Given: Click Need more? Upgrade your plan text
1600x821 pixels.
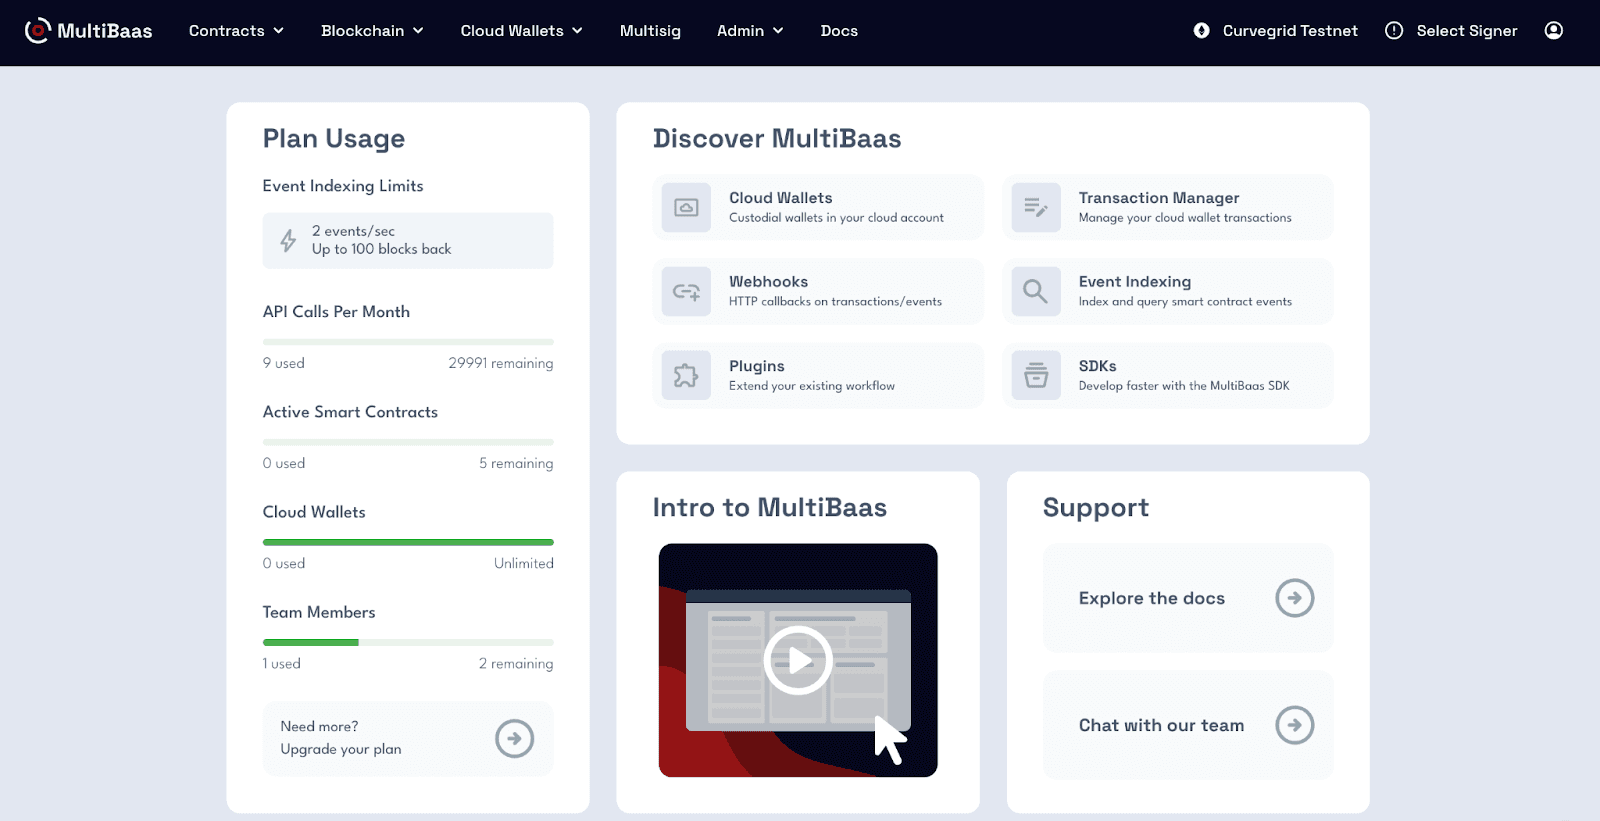Looking at the screenshot, I should (341, 738).
